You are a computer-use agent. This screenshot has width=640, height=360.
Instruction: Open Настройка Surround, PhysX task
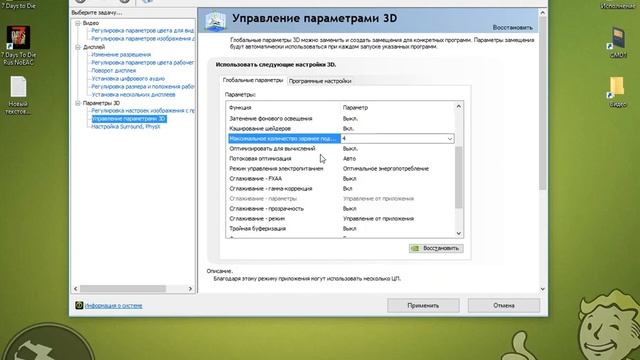pyautogui.click(x=125, y=127)
